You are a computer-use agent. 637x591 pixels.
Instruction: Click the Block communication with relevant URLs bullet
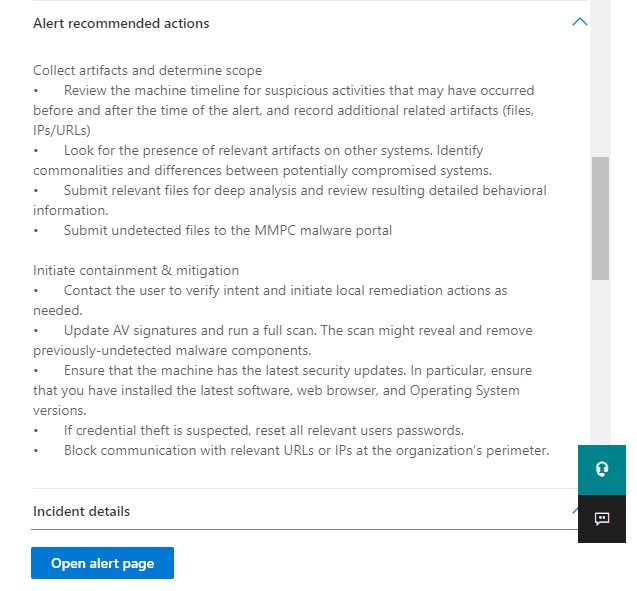(x=306, y=450)
